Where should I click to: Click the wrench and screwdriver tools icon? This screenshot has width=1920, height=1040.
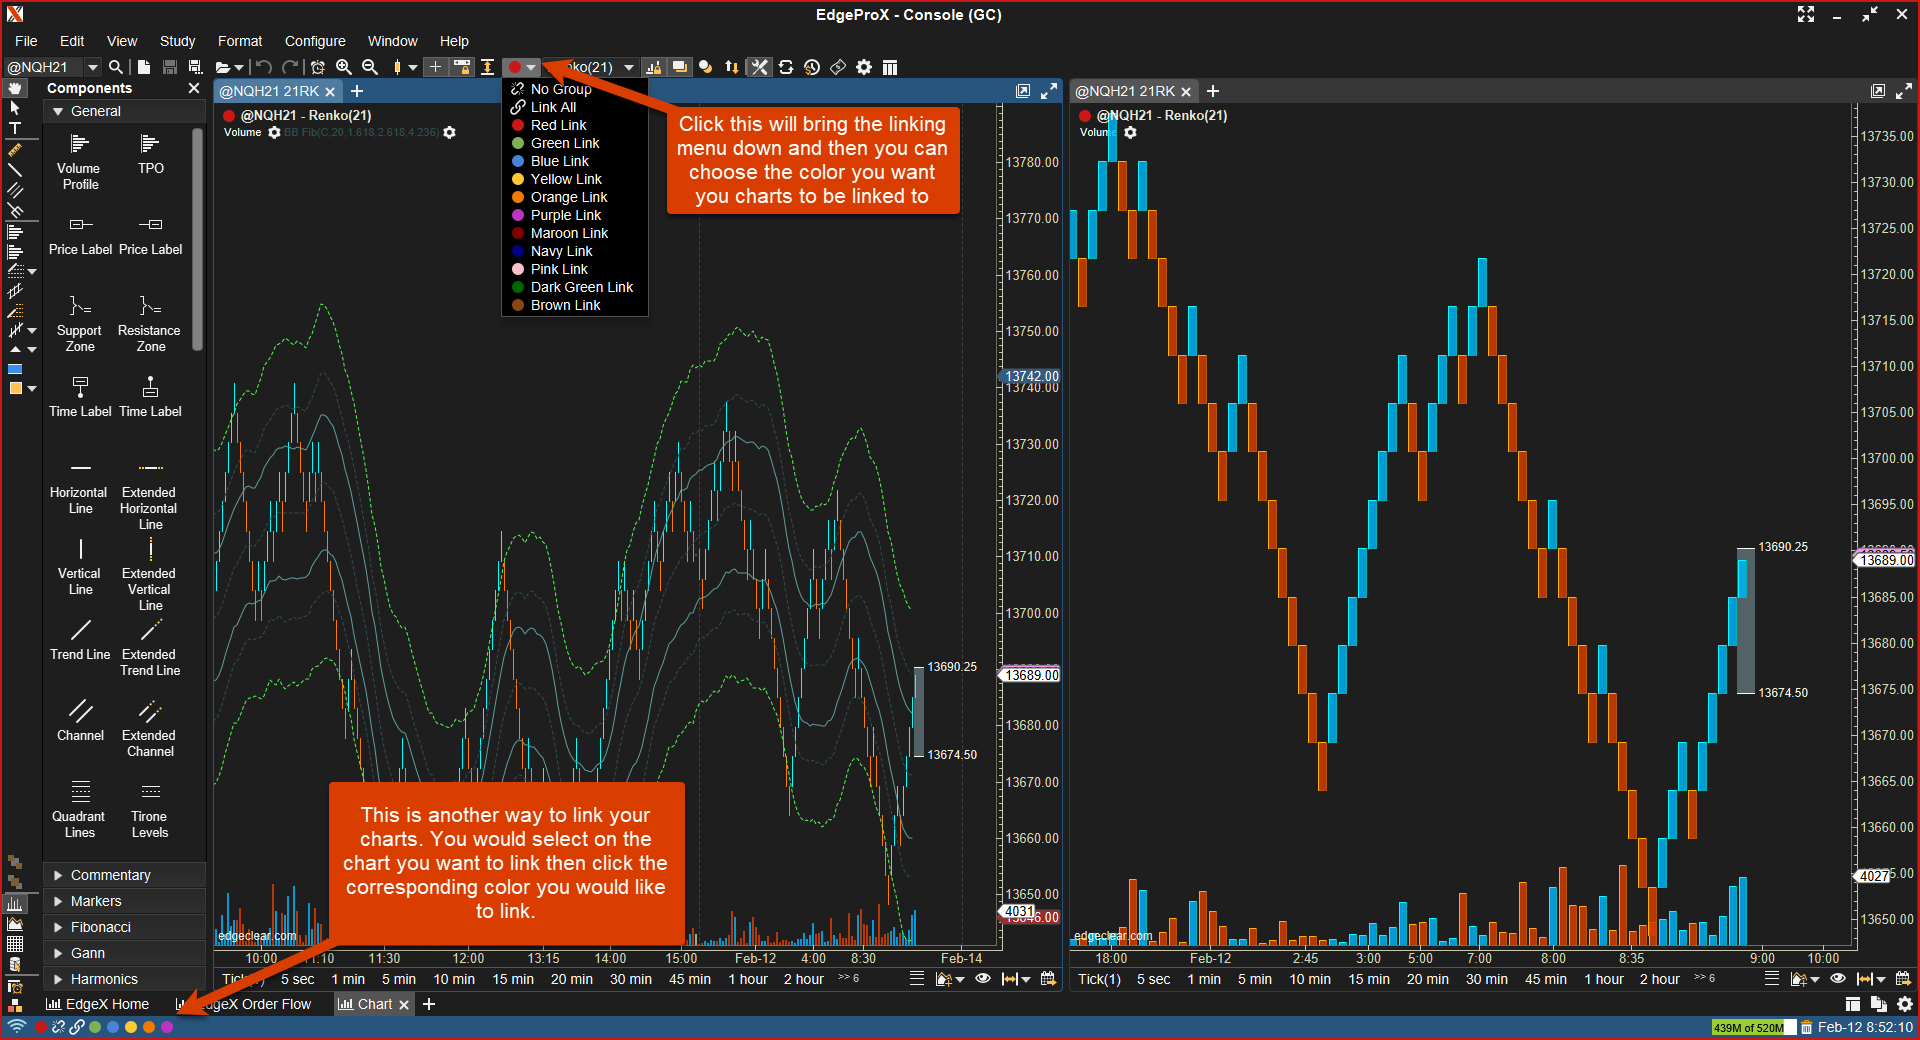point(760,67)
